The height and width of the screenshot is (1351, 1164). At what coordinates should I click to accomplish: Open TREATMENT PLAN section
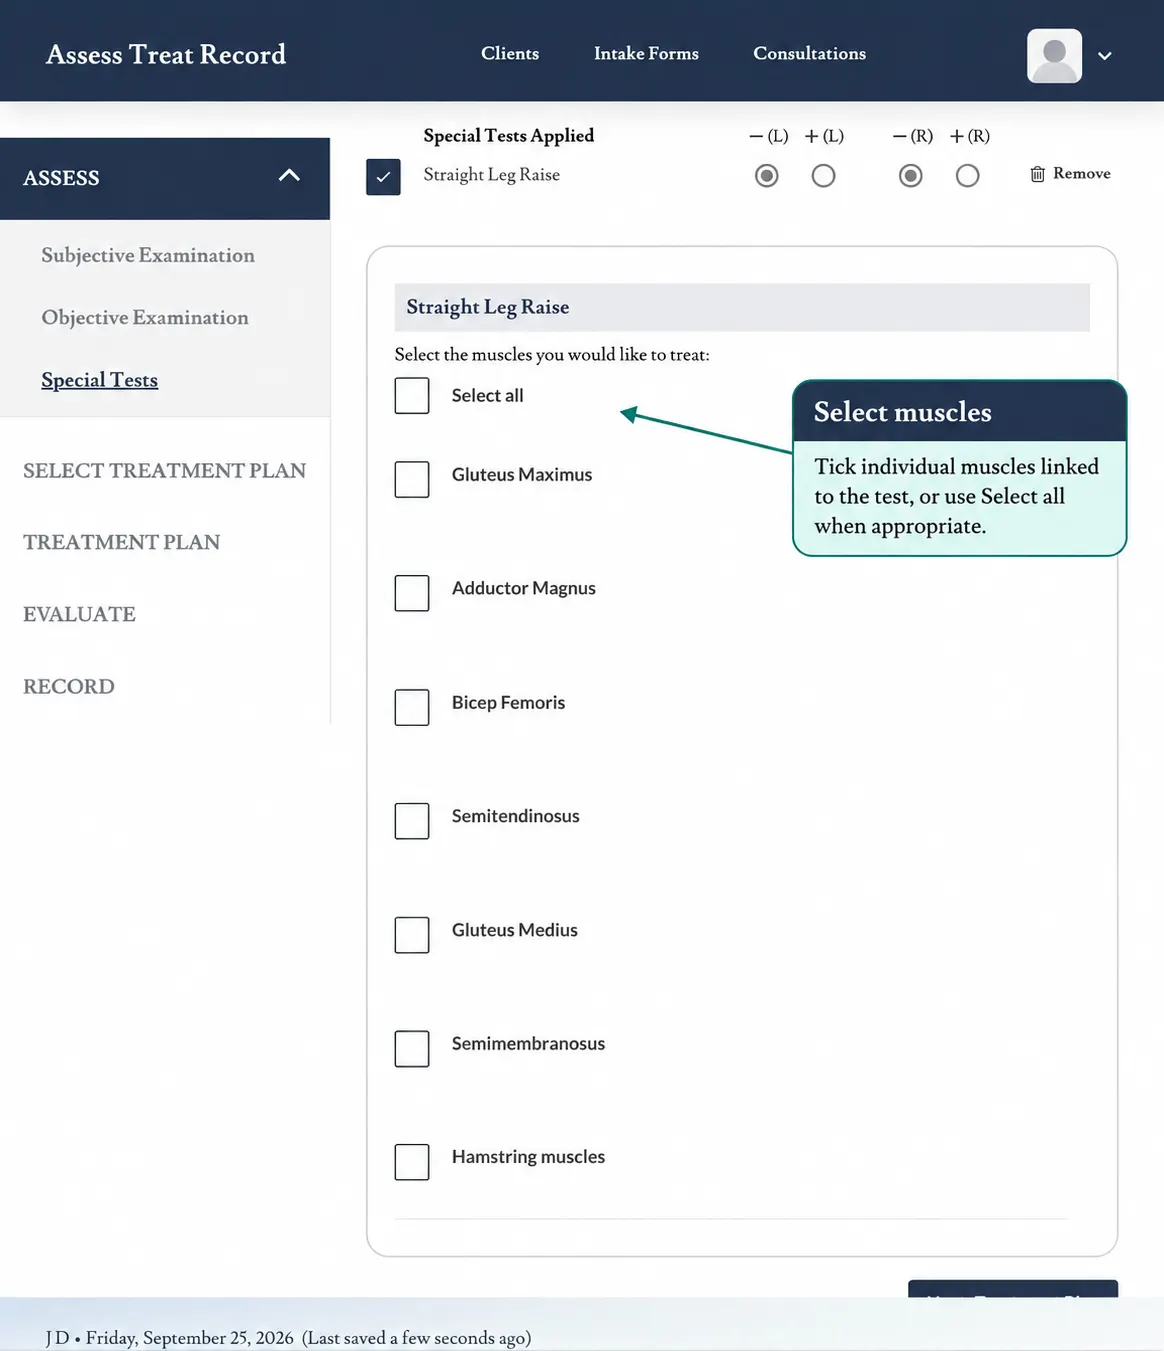[x=121, y=542]
